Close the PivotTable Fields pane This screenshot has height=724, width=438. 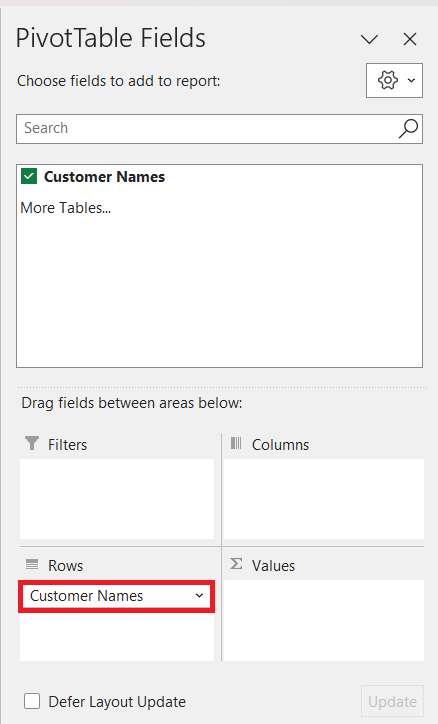pos(410,39)
